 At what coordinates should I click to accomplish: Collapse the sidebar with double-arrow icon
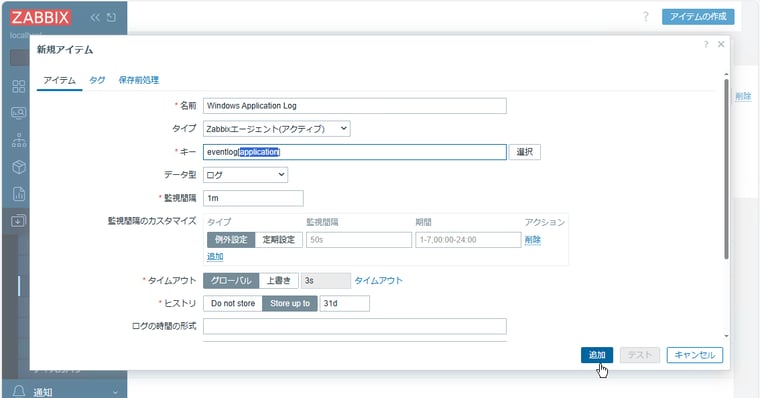[95, 17]
